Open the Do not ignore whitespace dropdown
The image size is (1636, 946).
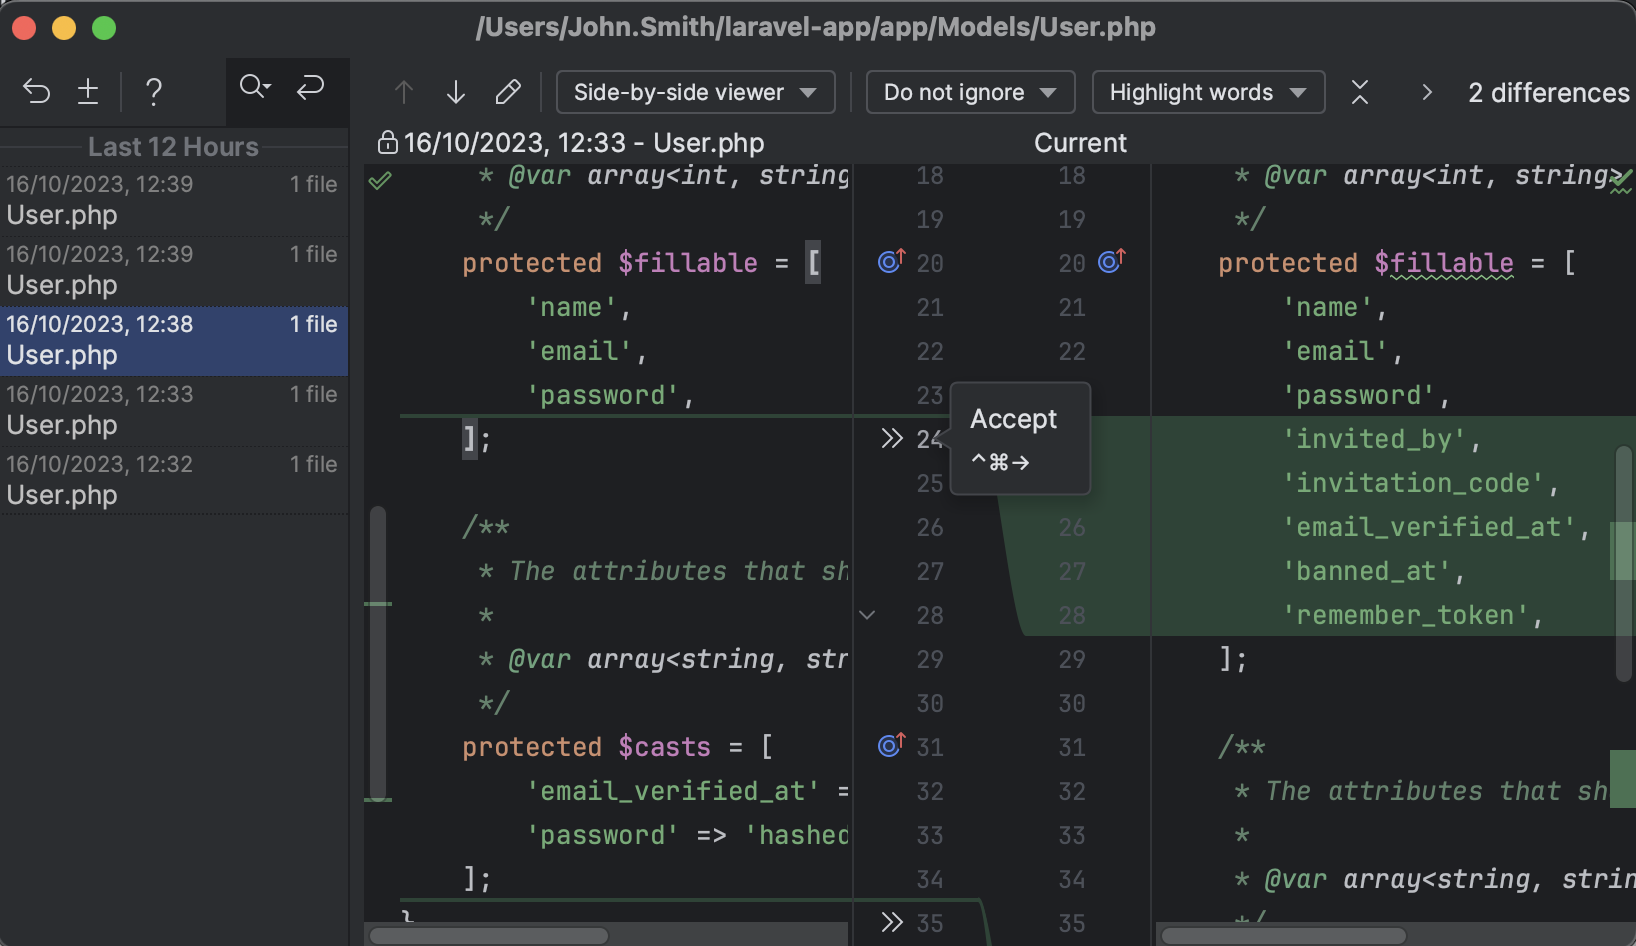coord(969,92)
